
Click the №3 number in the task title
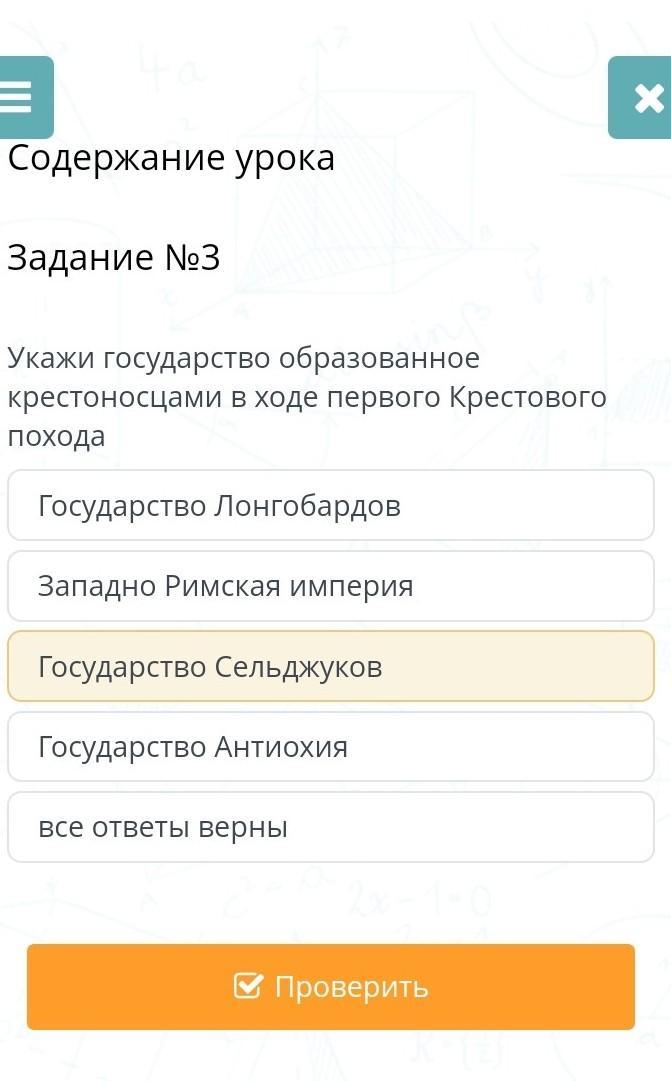pos(189,258)
